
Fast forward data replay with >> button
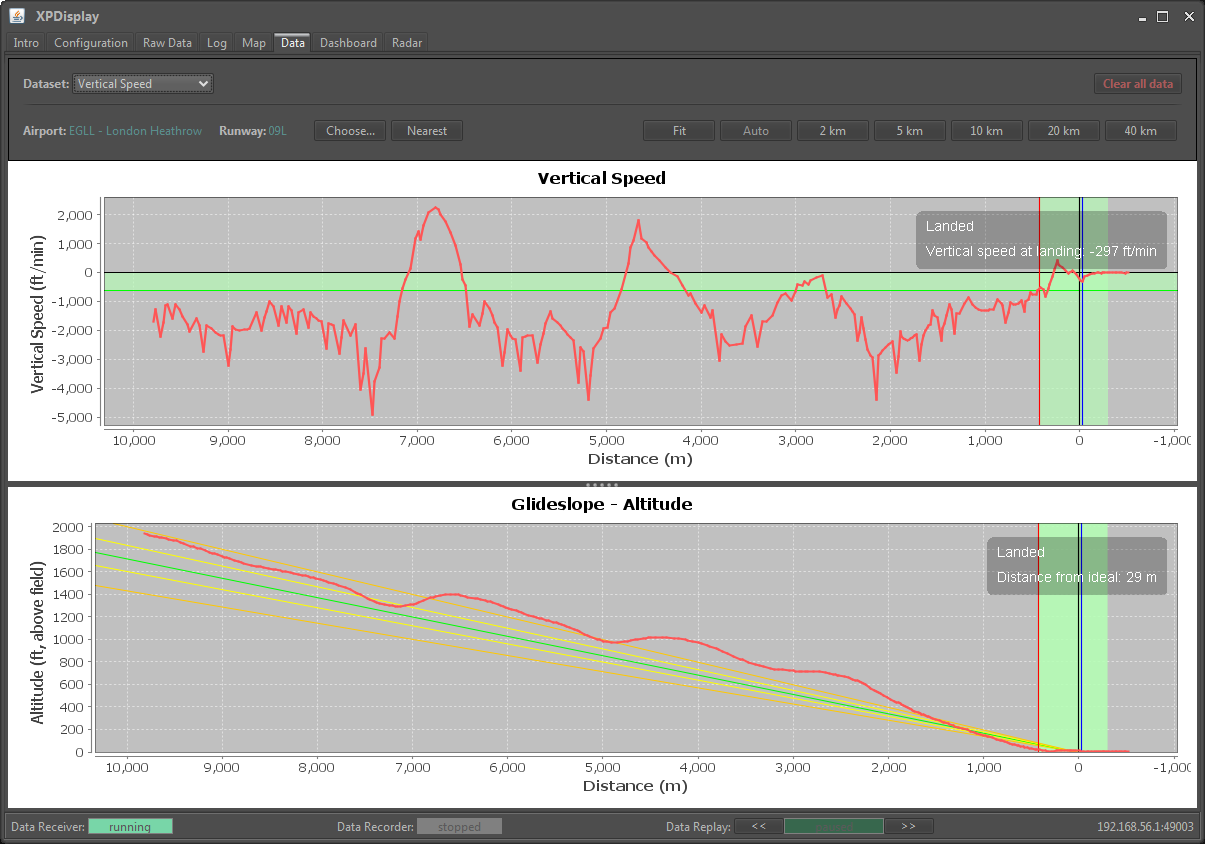(908, 826)
